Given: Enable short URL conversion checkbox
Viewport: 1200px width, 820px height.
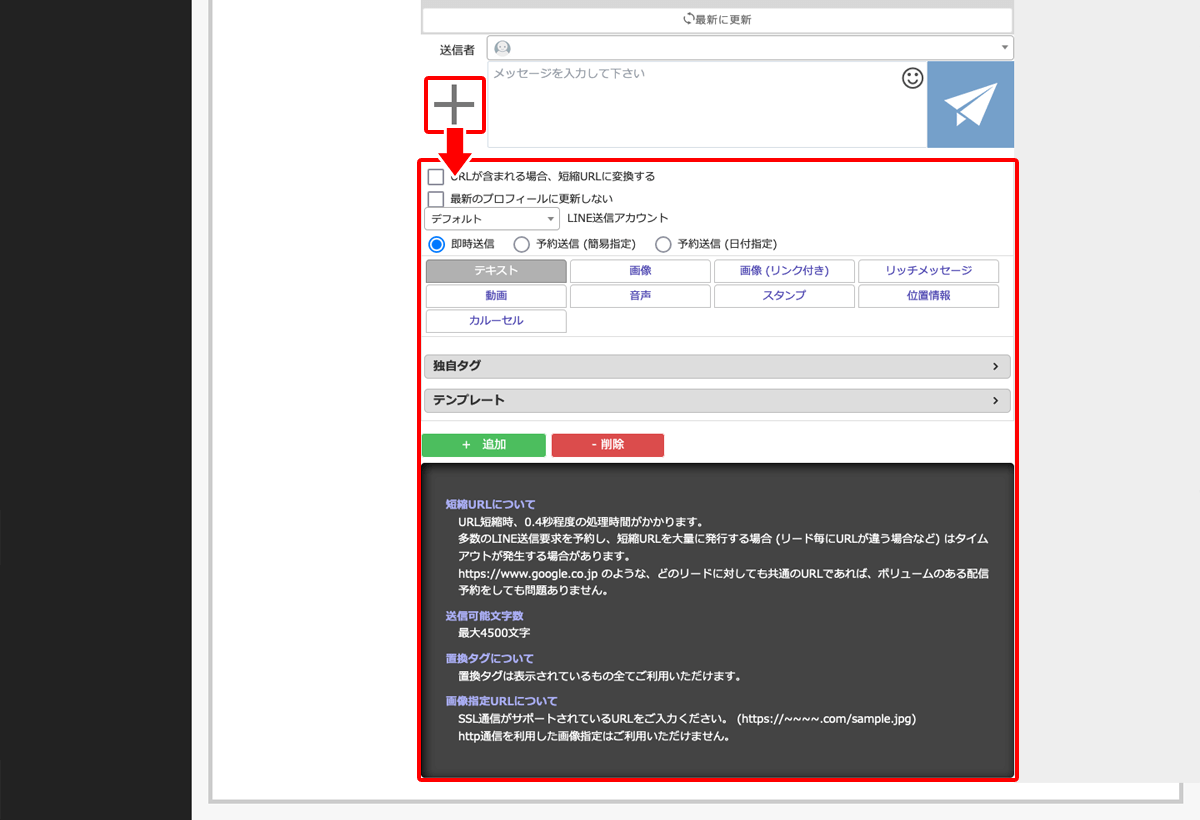Looking at the screenshot, I should [436, 177].
